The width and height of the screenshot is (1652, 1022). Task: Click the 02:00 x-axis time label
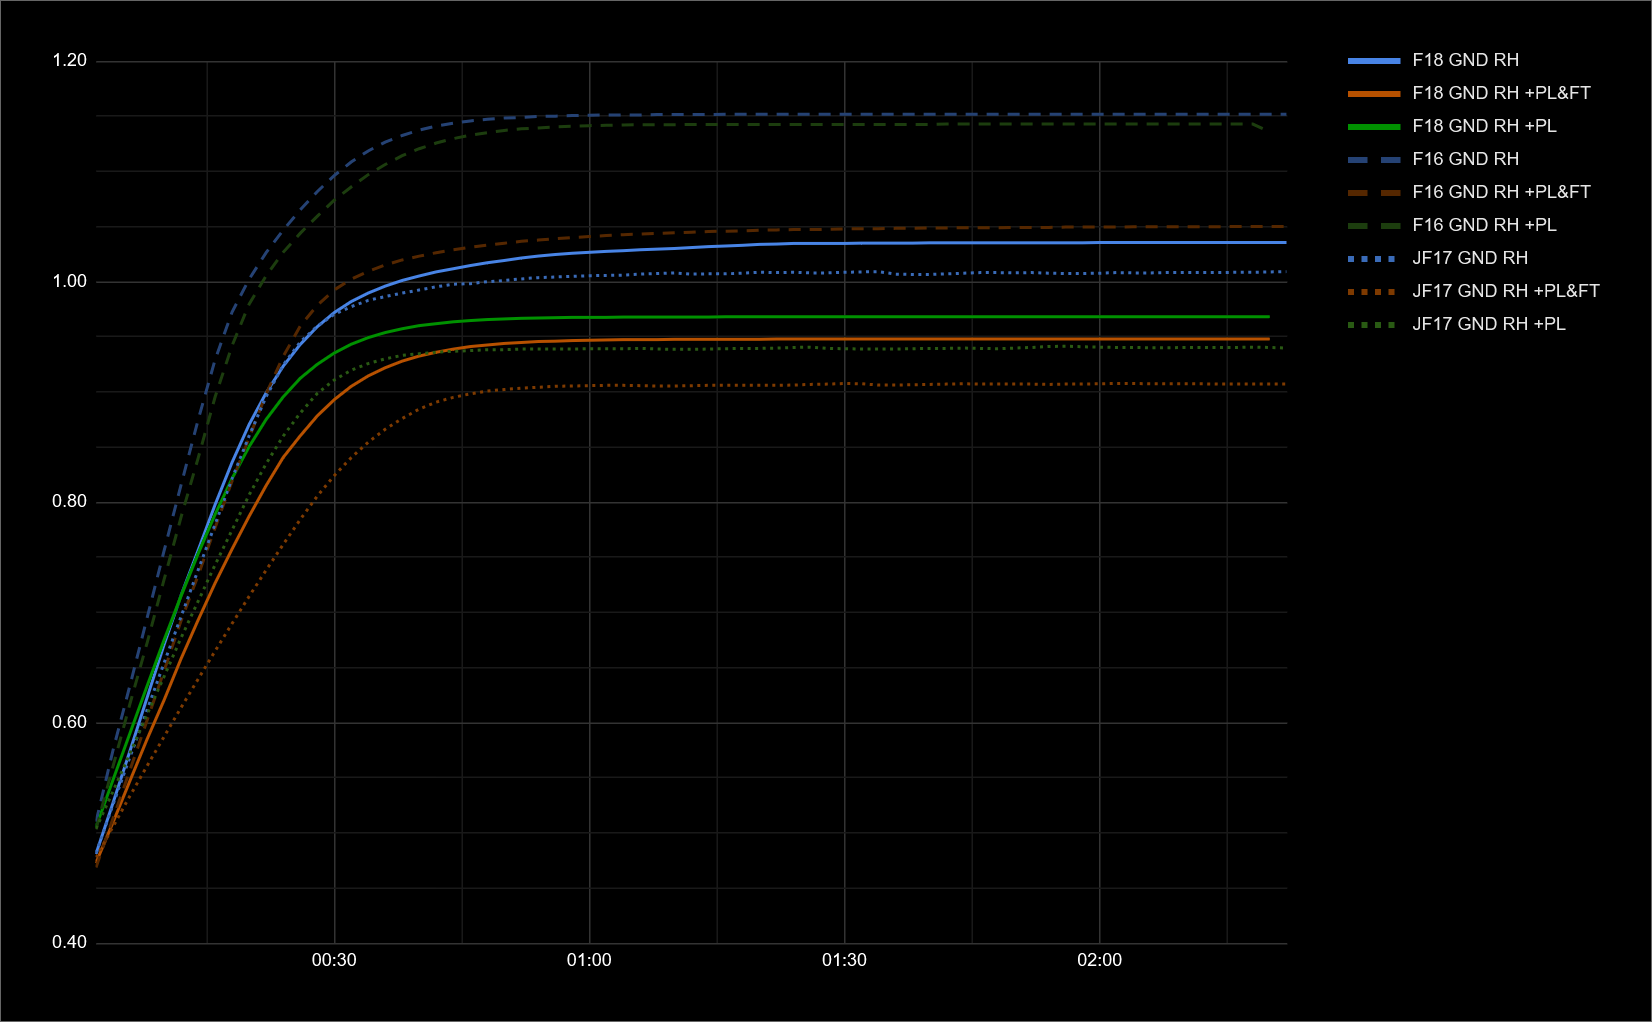[1099, 960]
